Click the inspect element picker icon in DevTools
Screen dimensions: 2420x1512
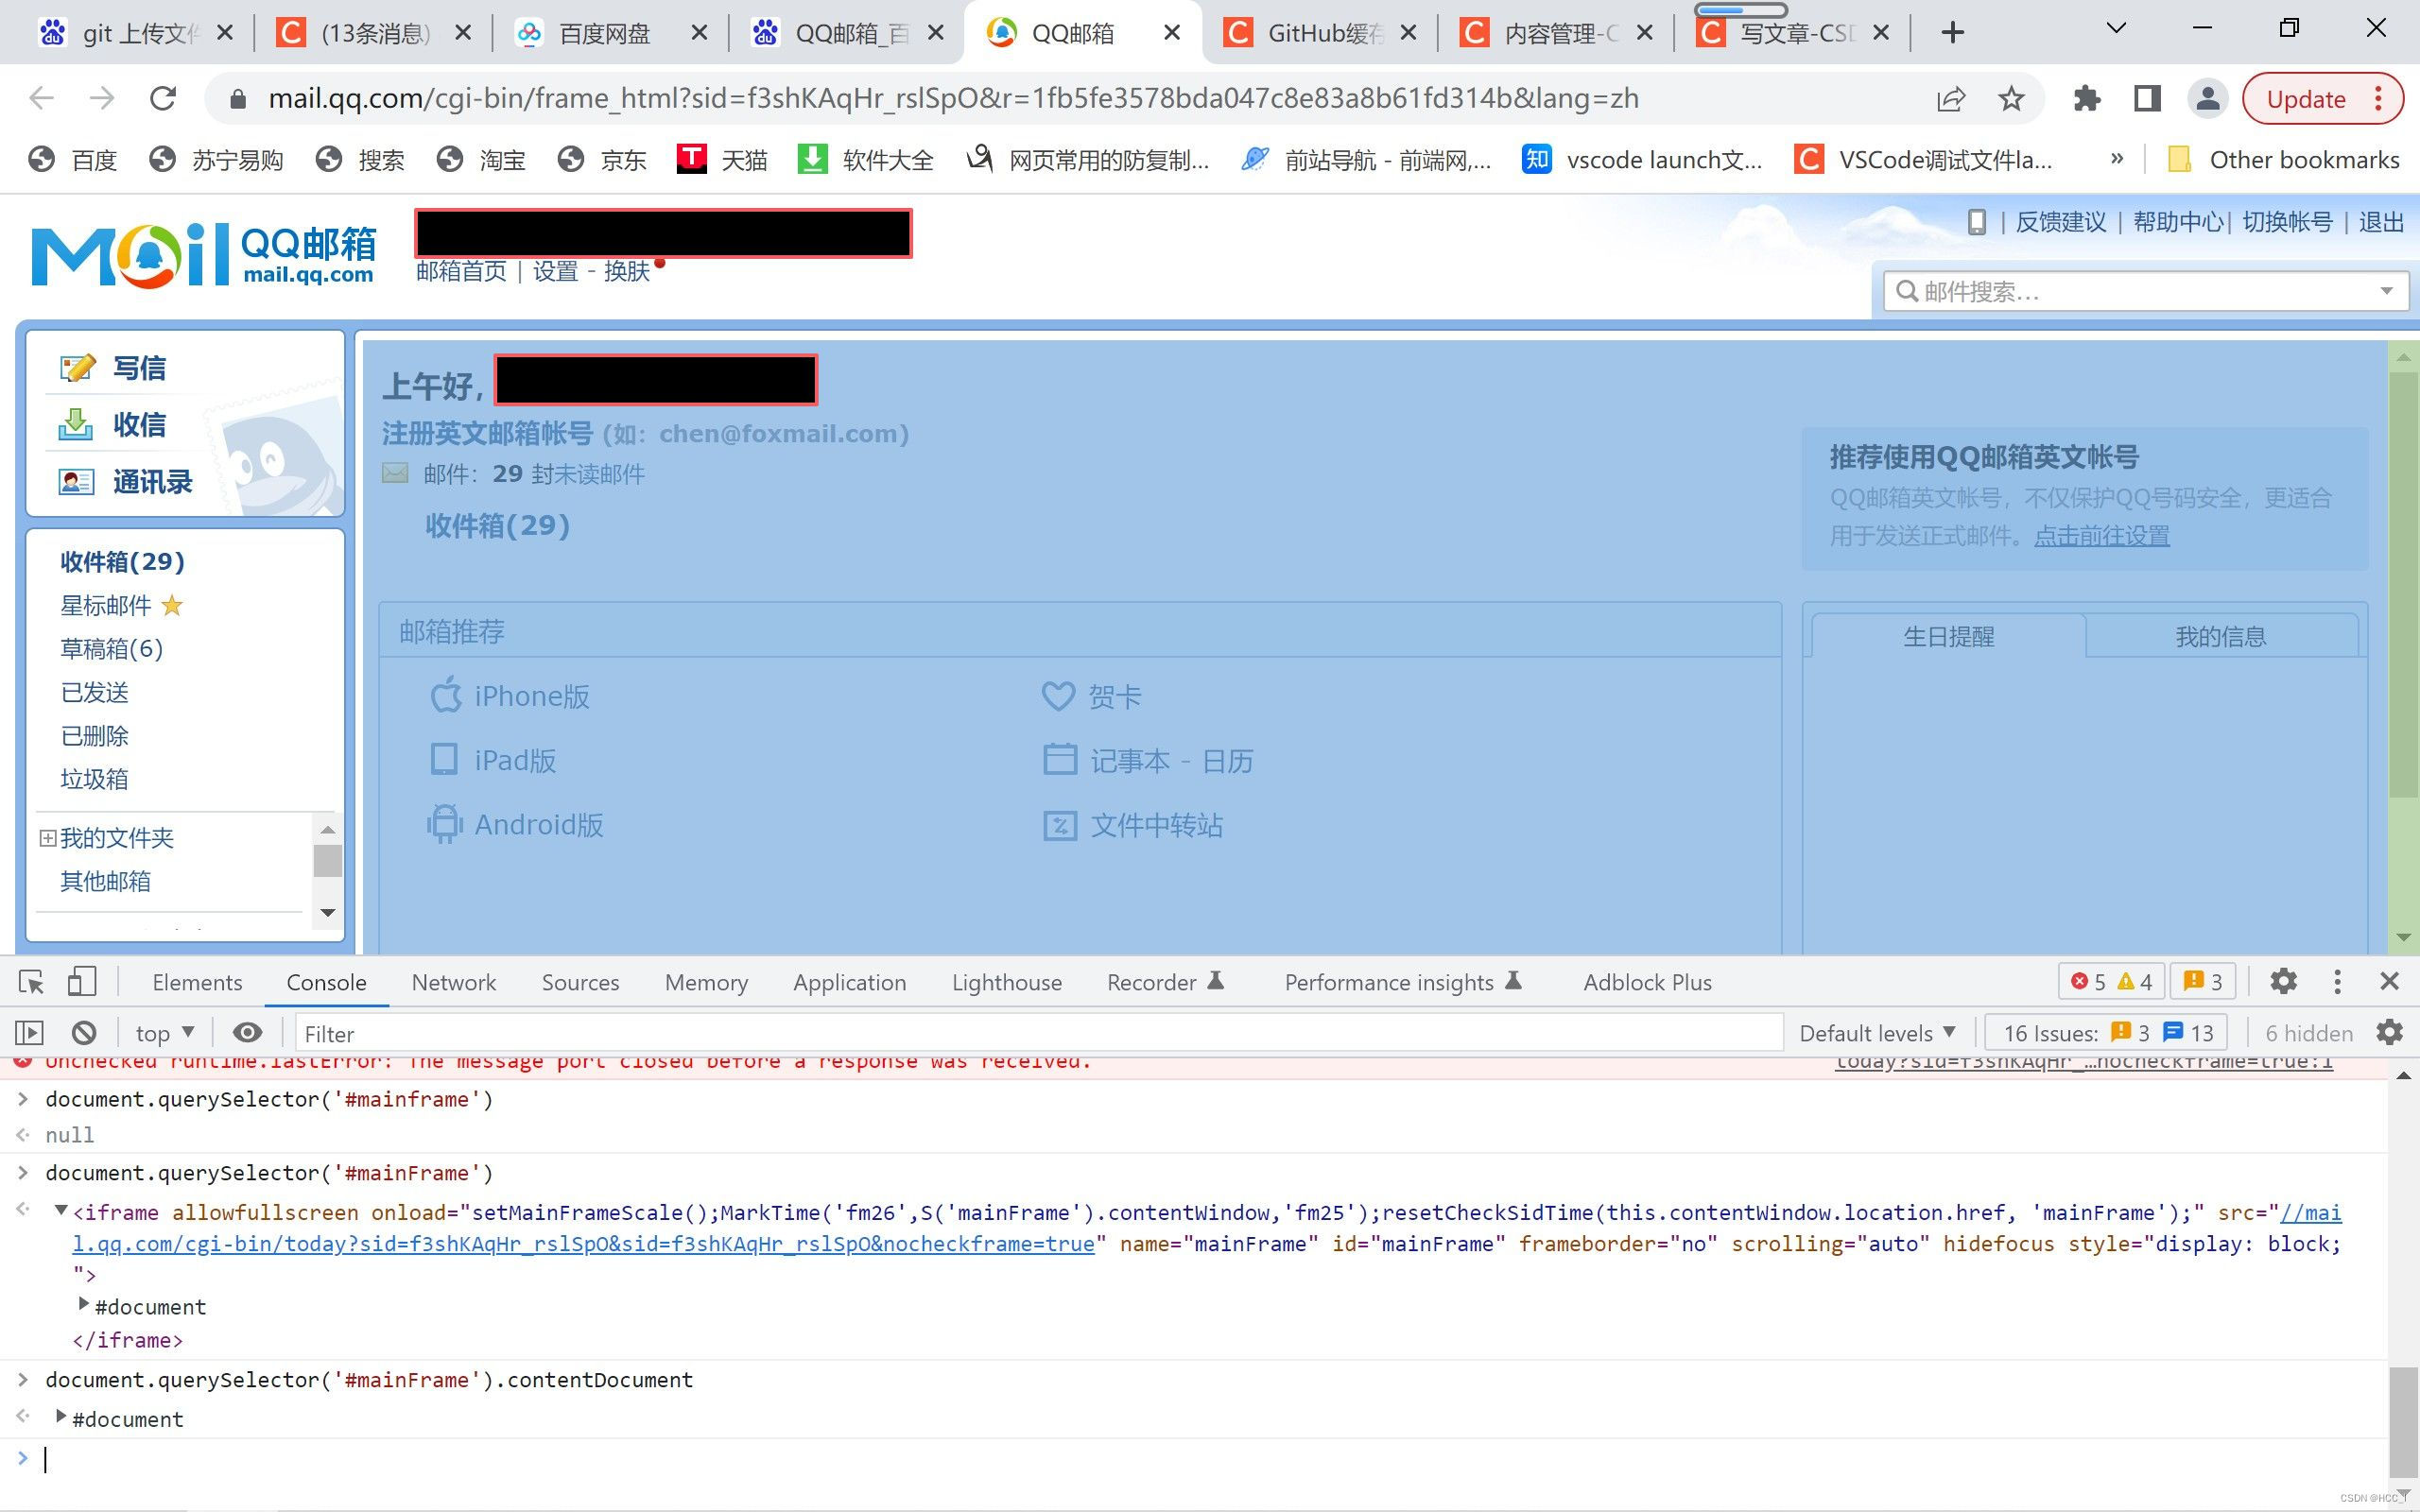pyautogui.click(x=32, y=982)
